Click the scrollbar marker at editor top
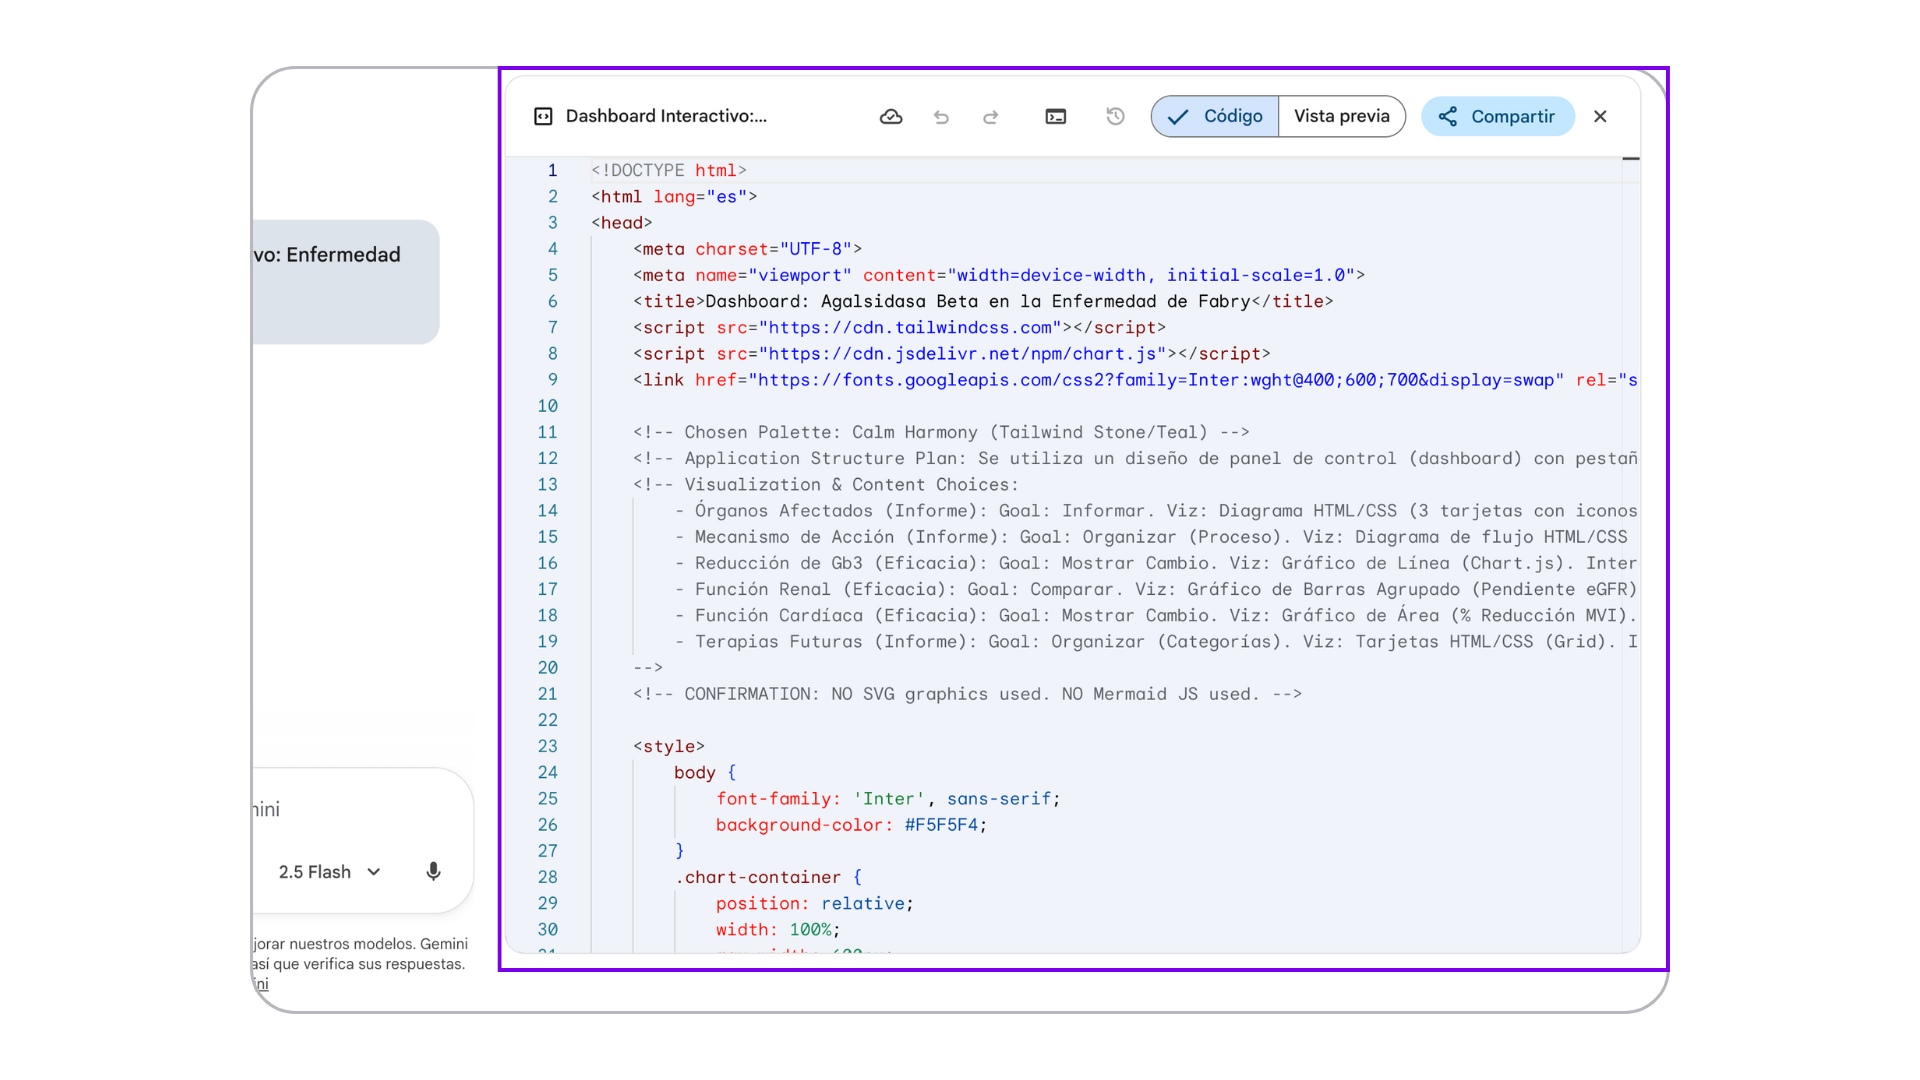 (x=1631, y=159)
